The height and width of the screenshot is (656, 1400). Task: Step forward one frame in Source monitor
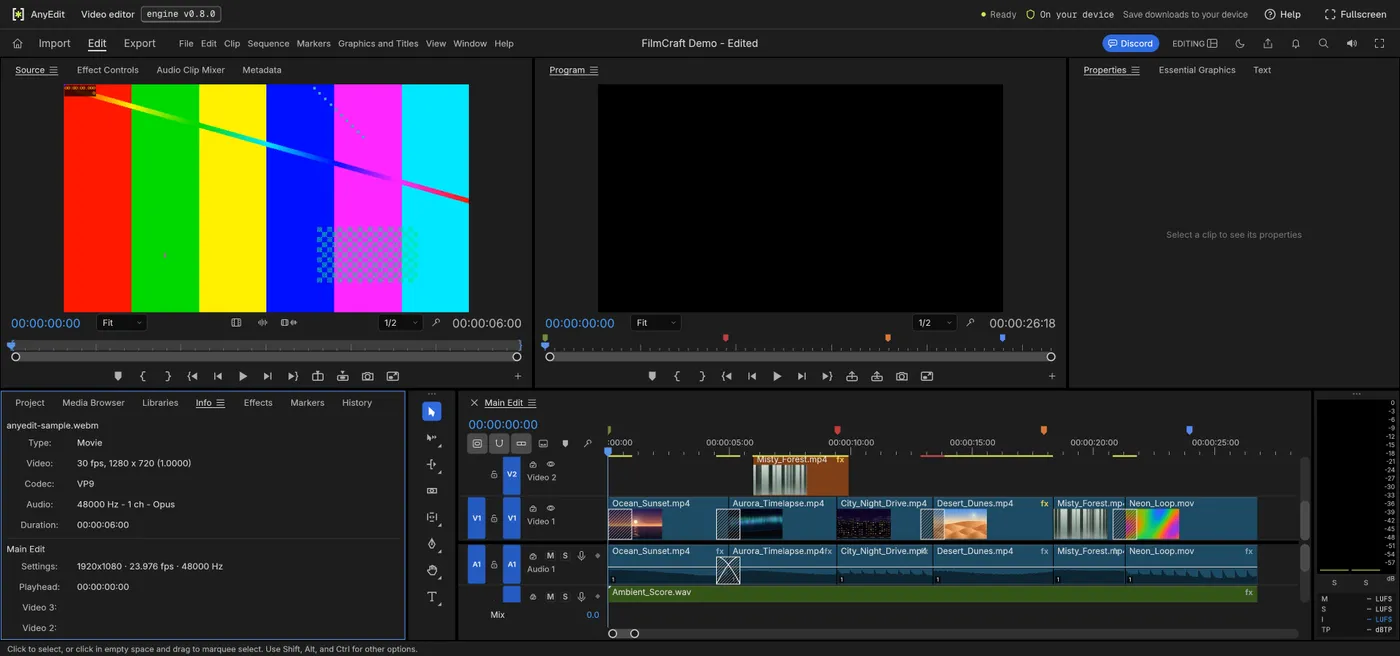pyautogui.click(x=267, y=376)
